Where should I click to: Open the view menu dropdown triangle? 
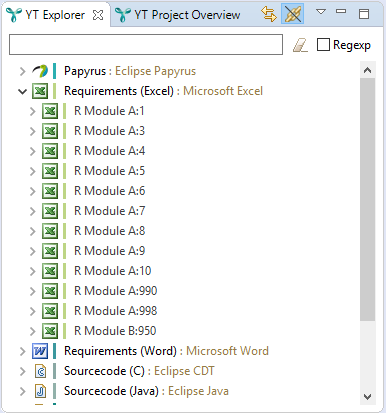321,12
